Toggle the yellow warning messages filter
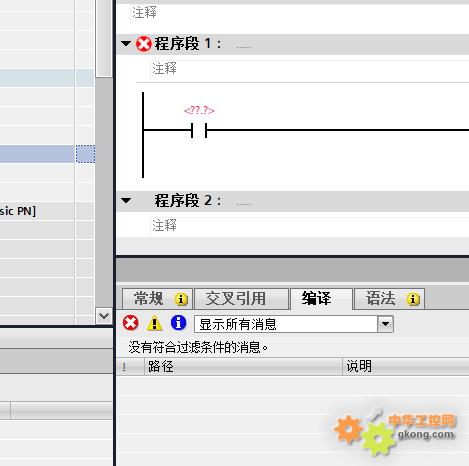Image resolution: width=469 pixels, height=466 pixels. (154, 323)
